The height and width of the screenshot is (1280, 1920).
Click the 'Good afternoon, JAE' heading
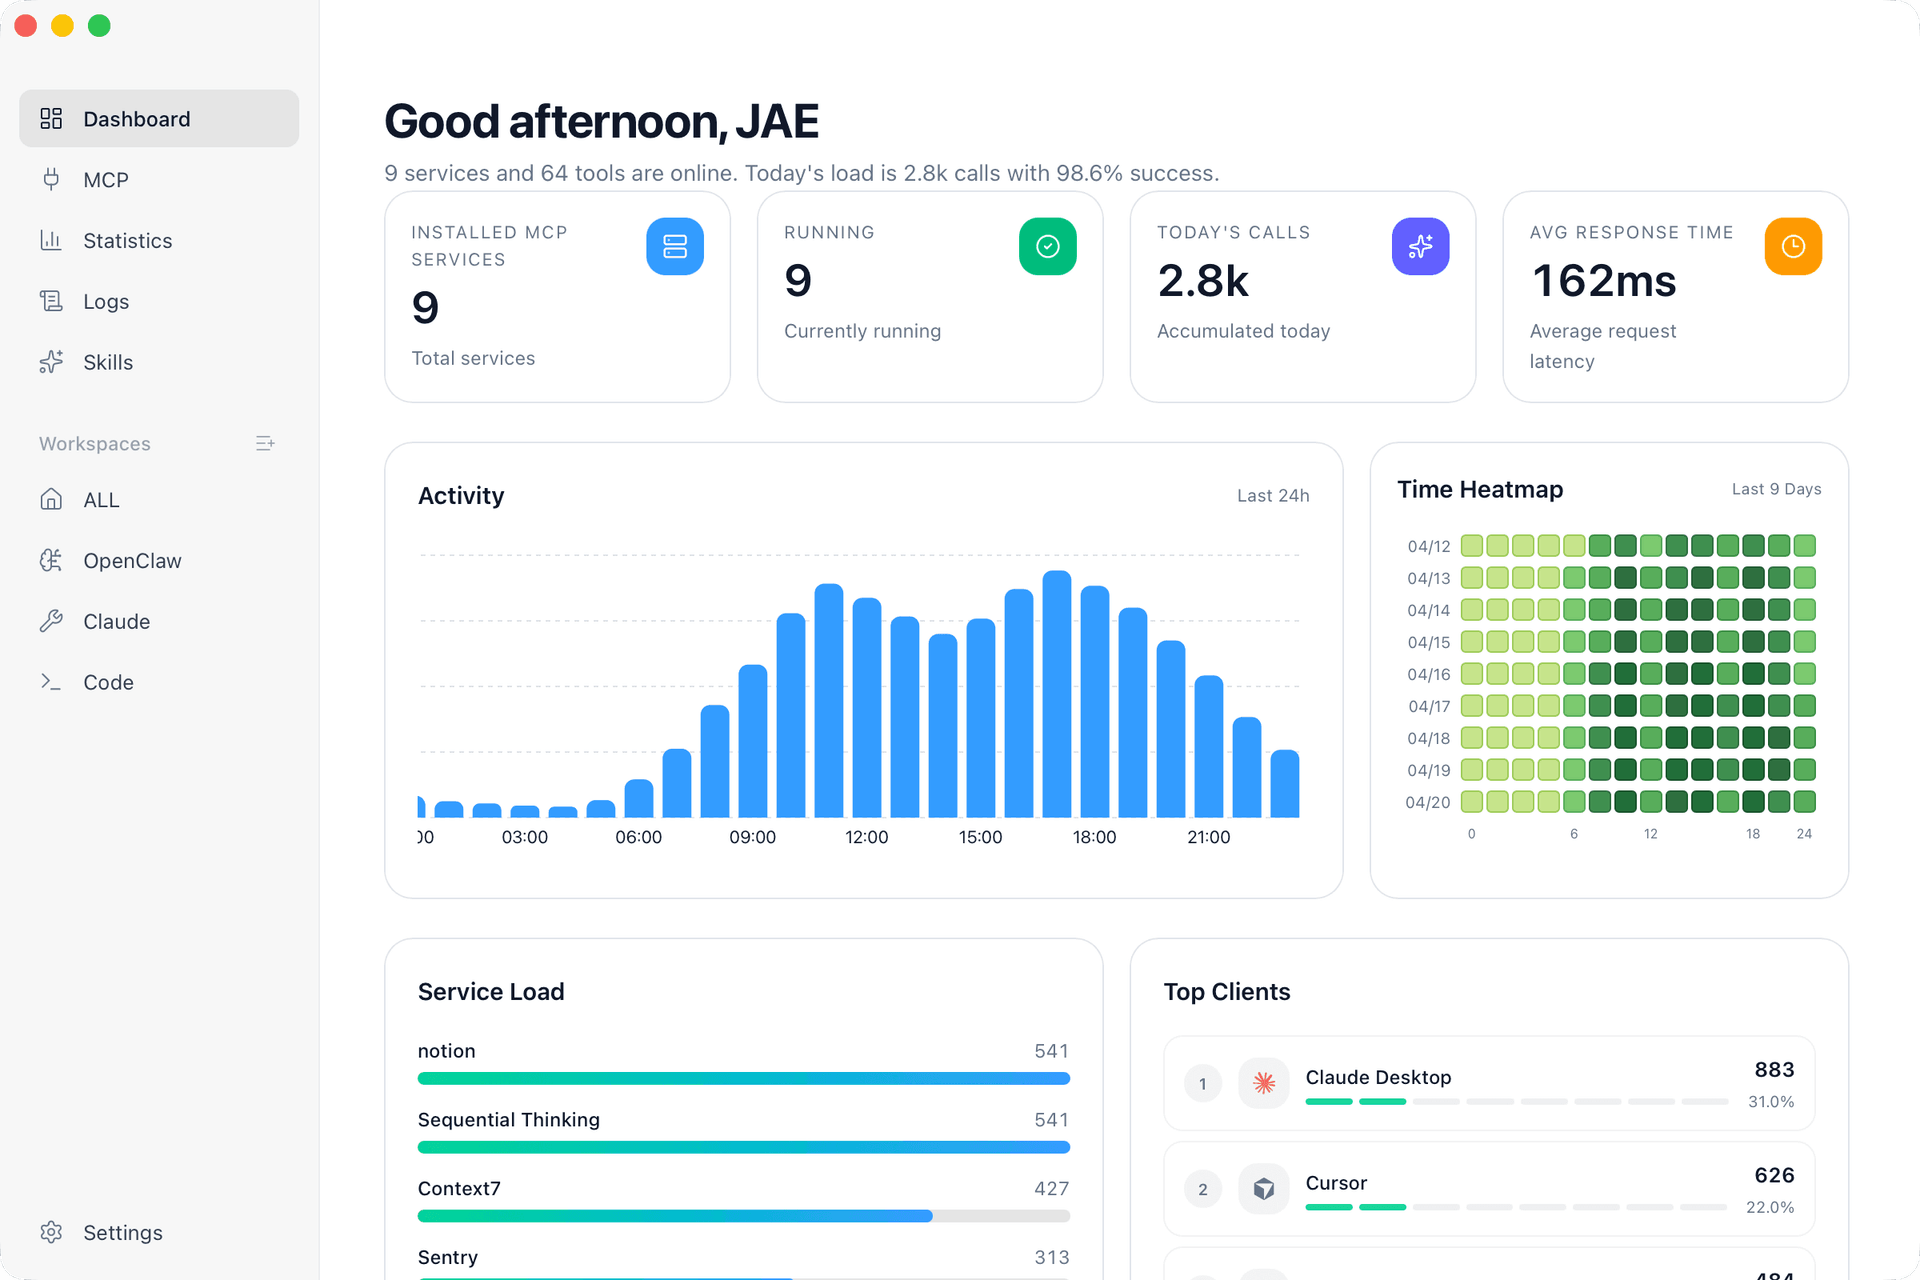[602, 122]
